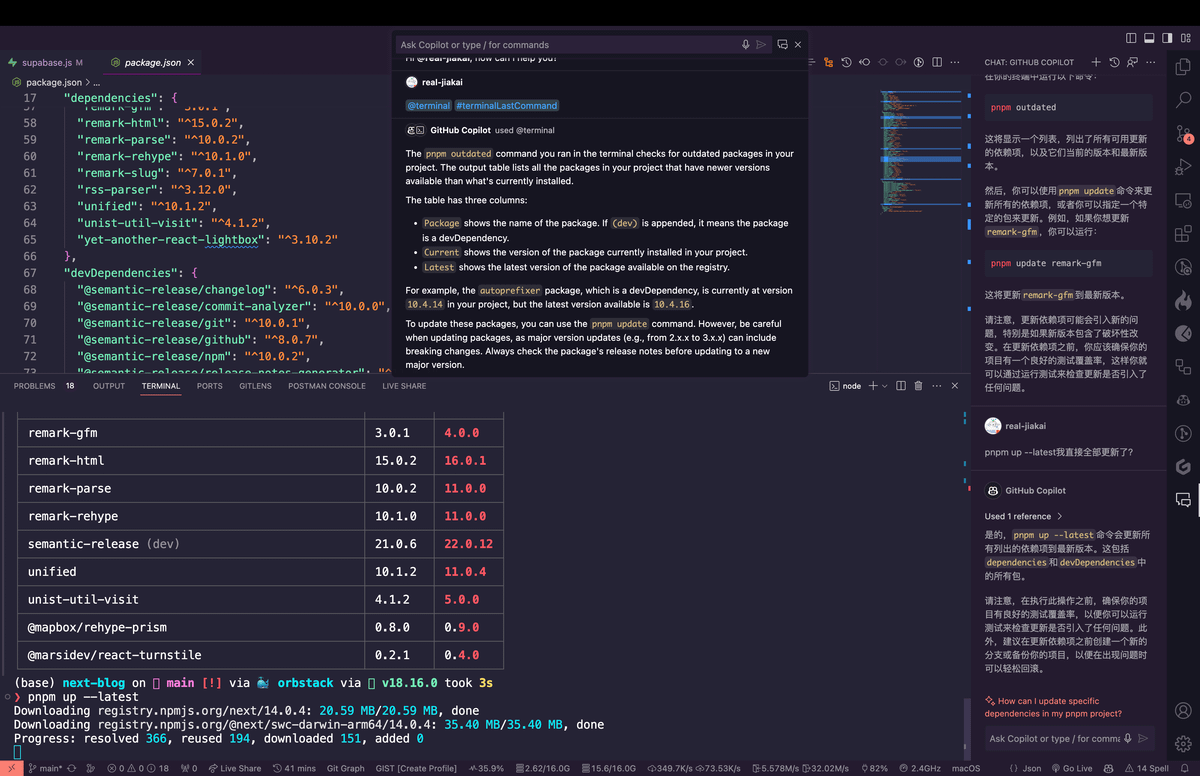Click the Go Live status bar button

[x=1071, y=768]
